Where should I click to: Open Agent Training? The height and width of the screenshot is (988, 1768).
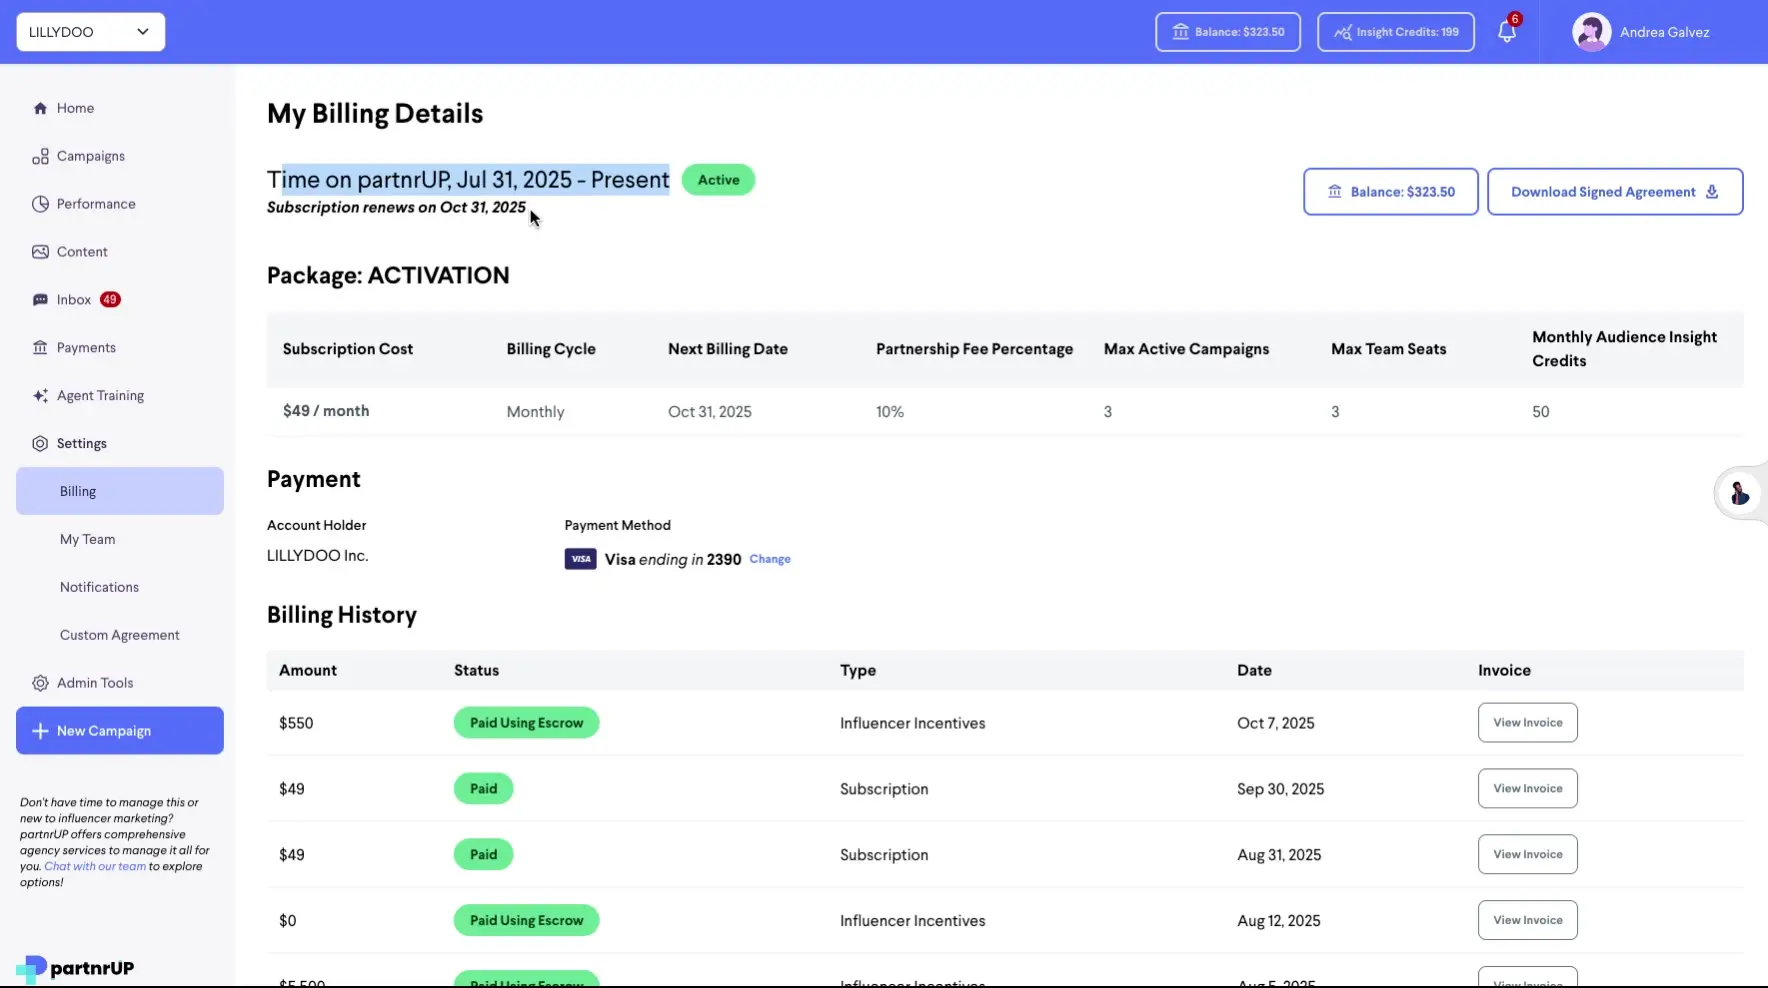(x=99, y=395)
